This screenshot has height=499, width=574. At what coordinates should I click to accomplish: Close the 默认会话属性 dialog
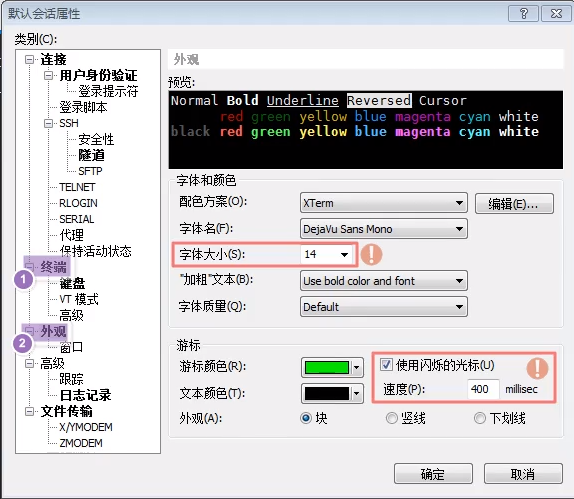point(556,14)
